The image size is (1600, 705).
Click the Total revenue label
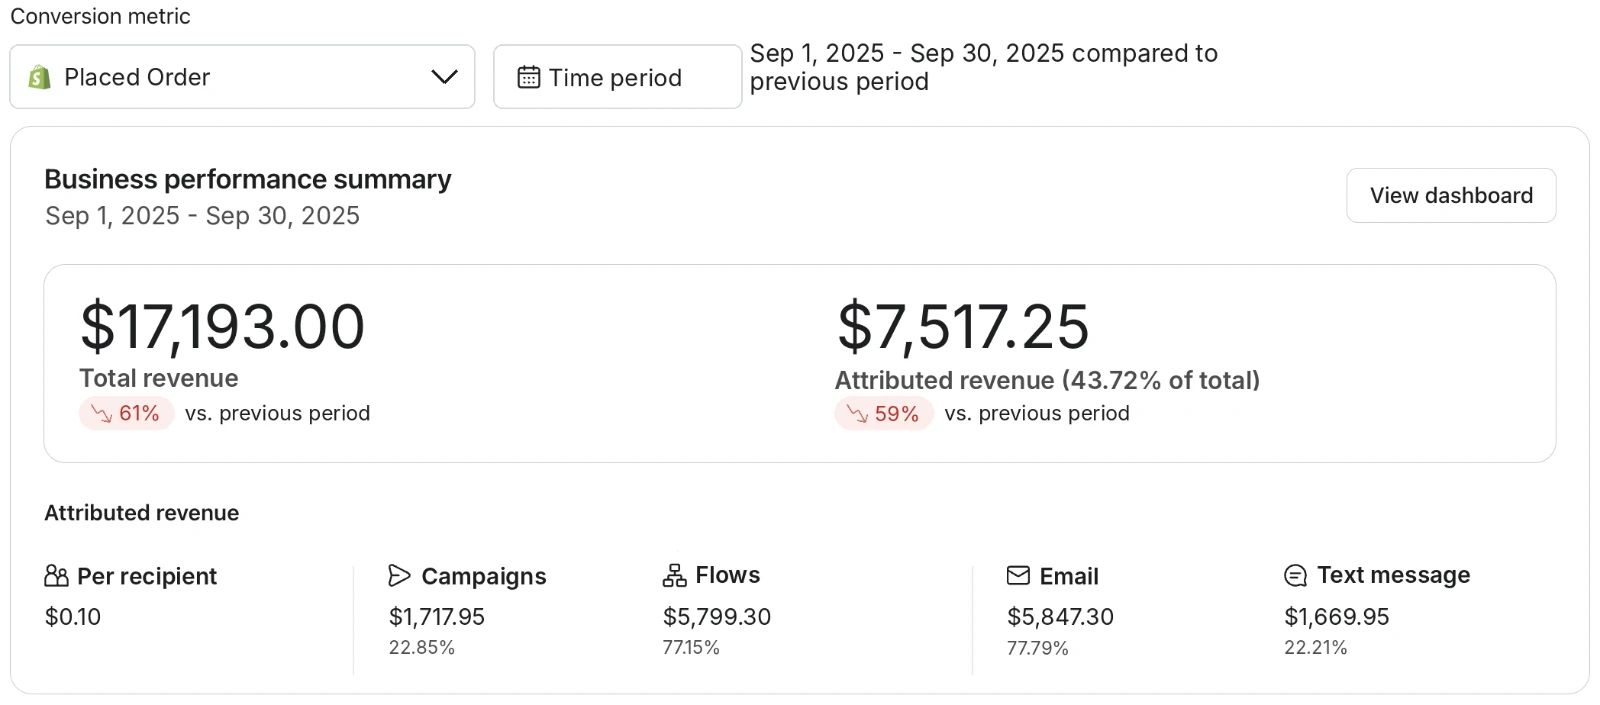tap(159, 378)
